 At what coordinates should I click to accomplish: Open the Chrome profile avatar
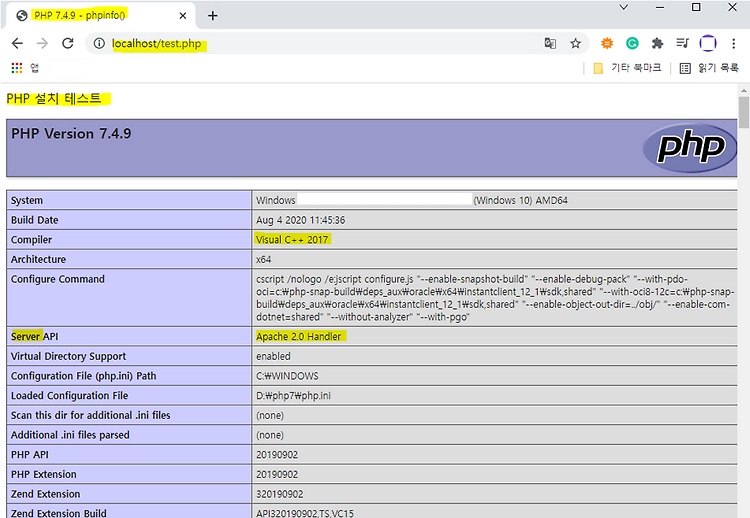708,44
